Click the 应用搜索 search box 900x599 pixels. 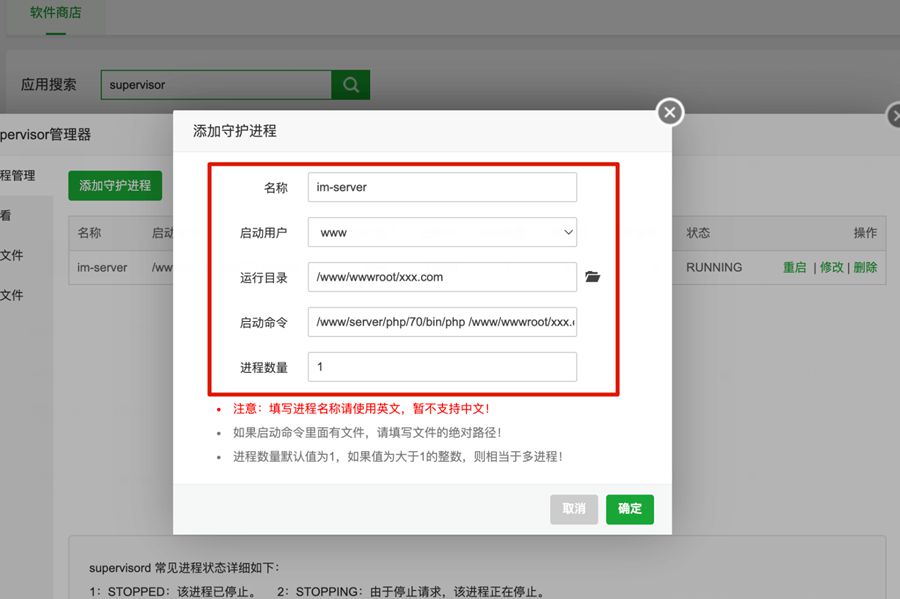(215, 85)
